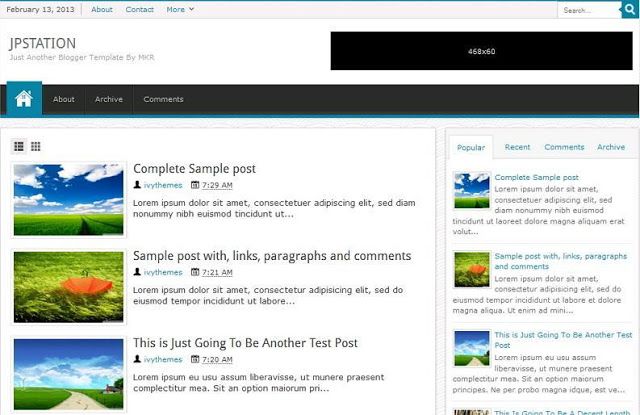Click author icon beside Complete Sample post
This screenshot has height=415, width=640.
tap(137, 185)
